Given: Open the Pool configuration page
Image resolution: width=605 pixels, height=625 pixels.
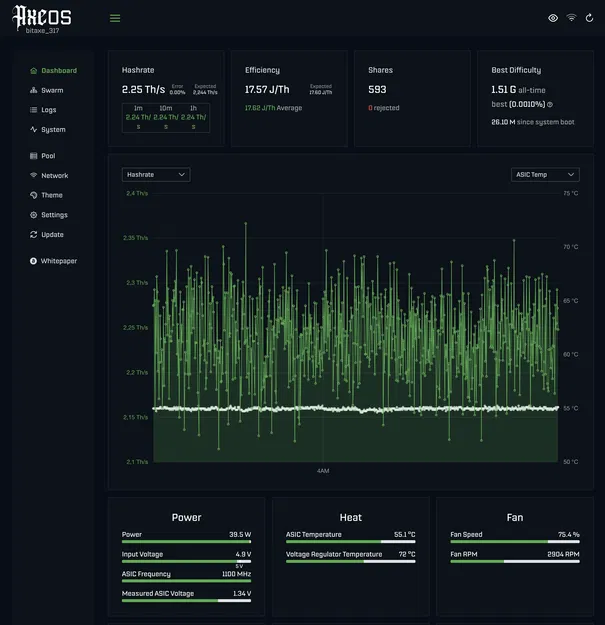Looking at the screenshot, I should pyautogui.click(x=48, y=156).
